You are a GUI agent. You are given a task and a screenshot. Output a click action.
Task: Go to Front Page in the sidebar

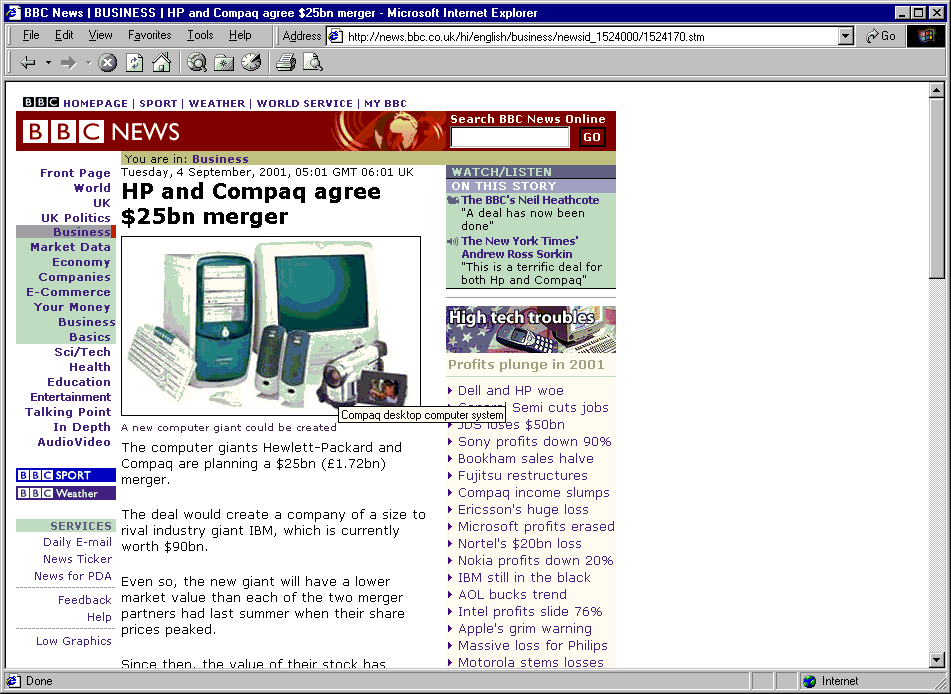[x=75, y=174]
